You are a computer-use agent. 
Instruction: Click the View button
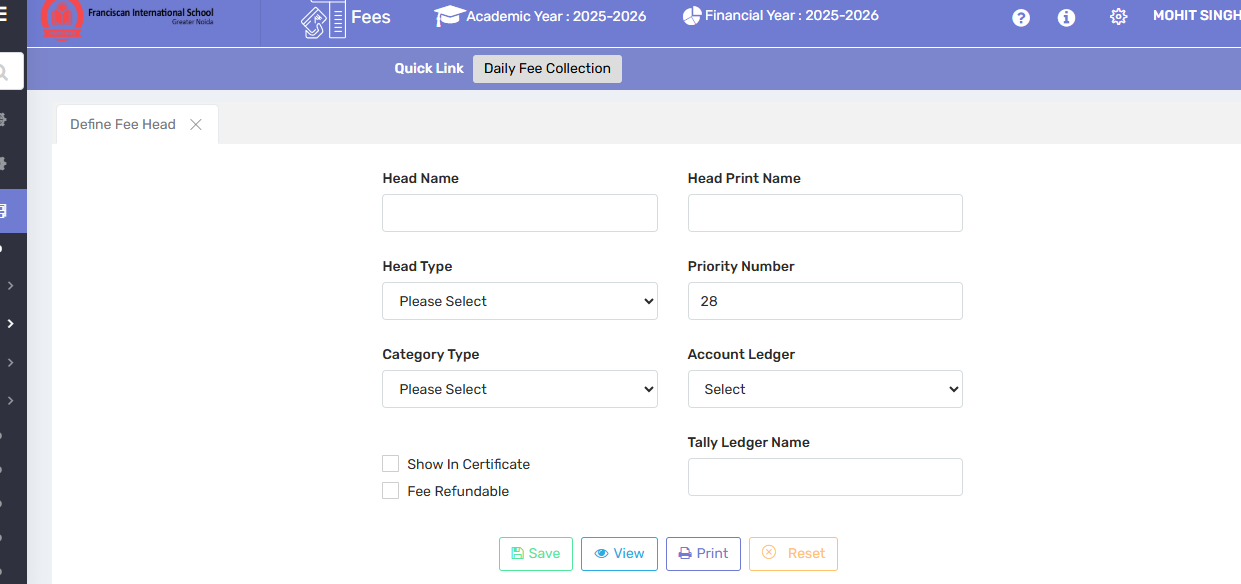(619, 554)
